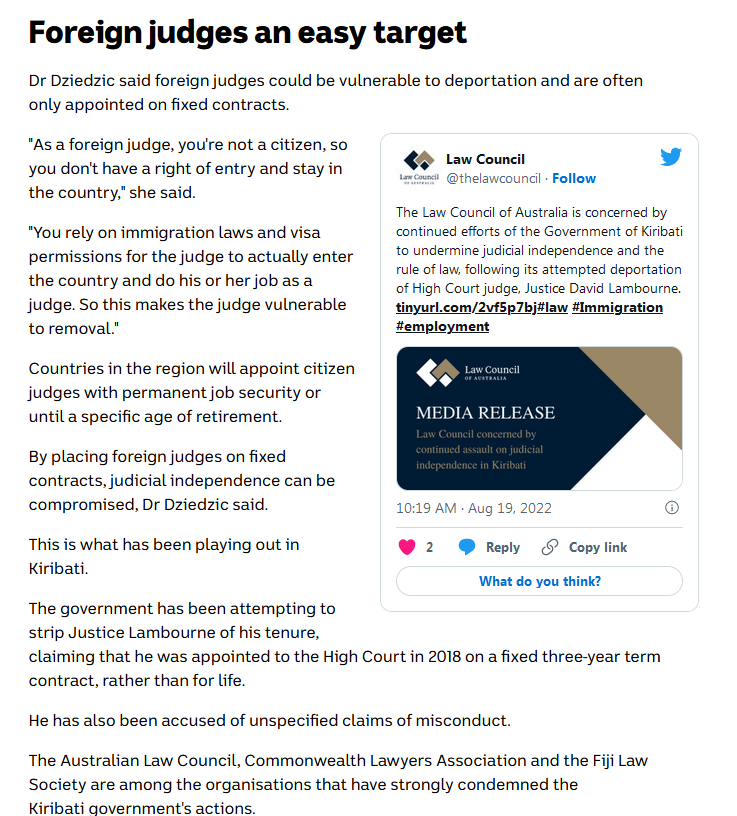Click the Reply speech bubble icon
Viewport: 737px width, 816px height.
pos(467,547)
